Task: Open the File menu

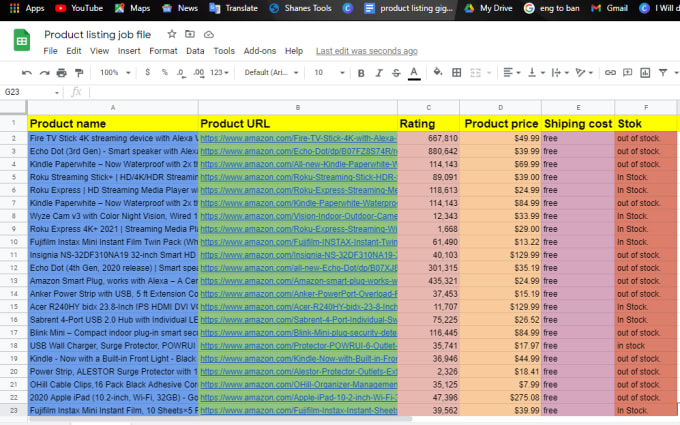Action: 50,51
